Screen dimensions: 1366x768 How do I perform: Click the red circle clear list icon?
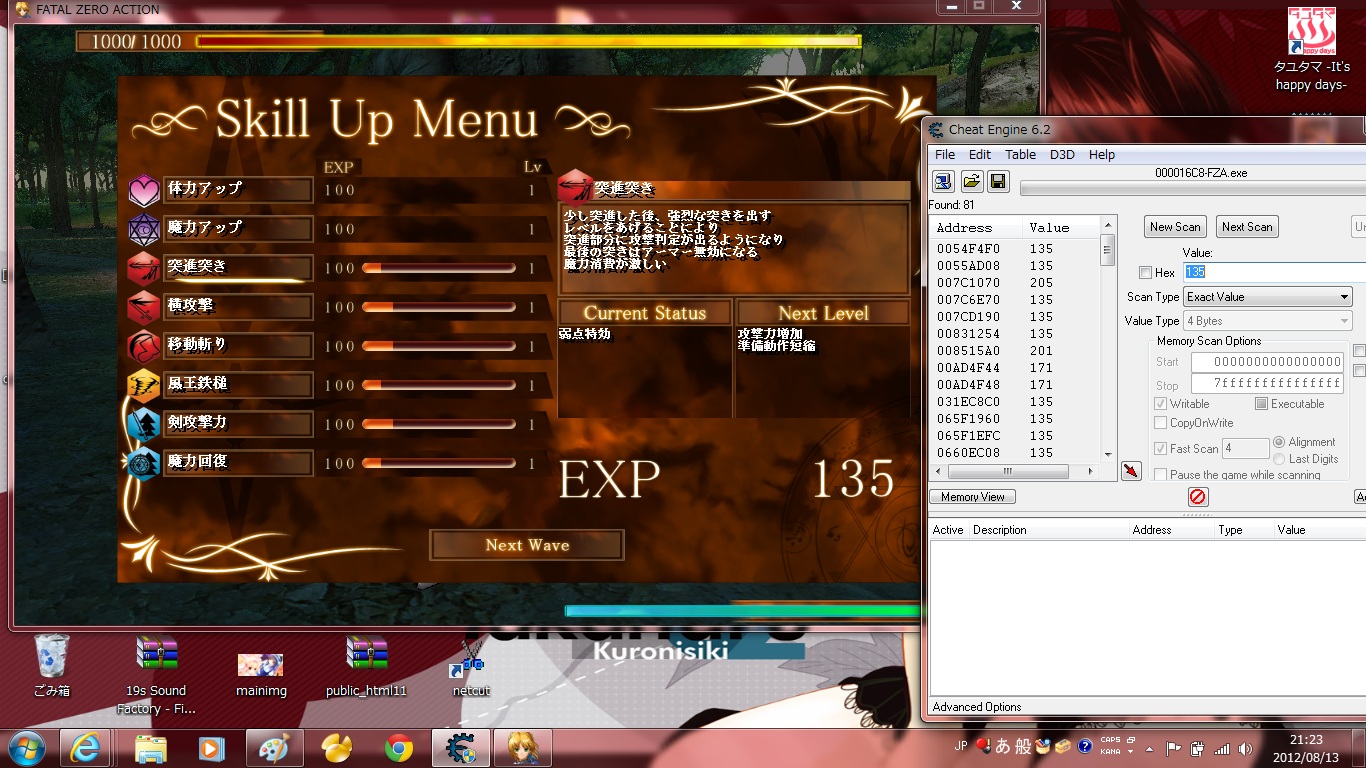point(1198,497)
